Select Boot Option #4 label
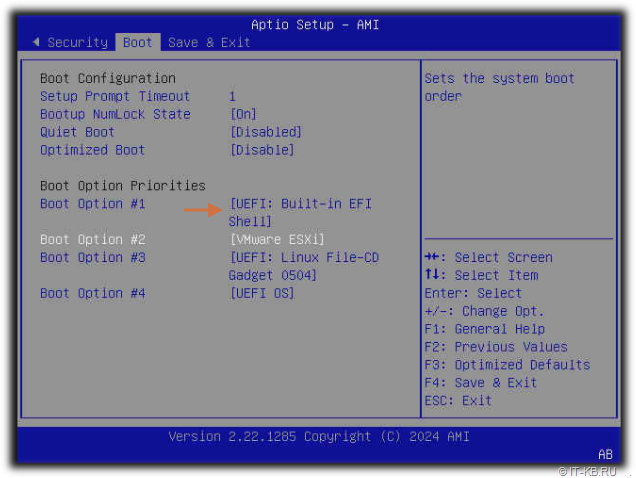636x478 pixels. click(92, 293)
